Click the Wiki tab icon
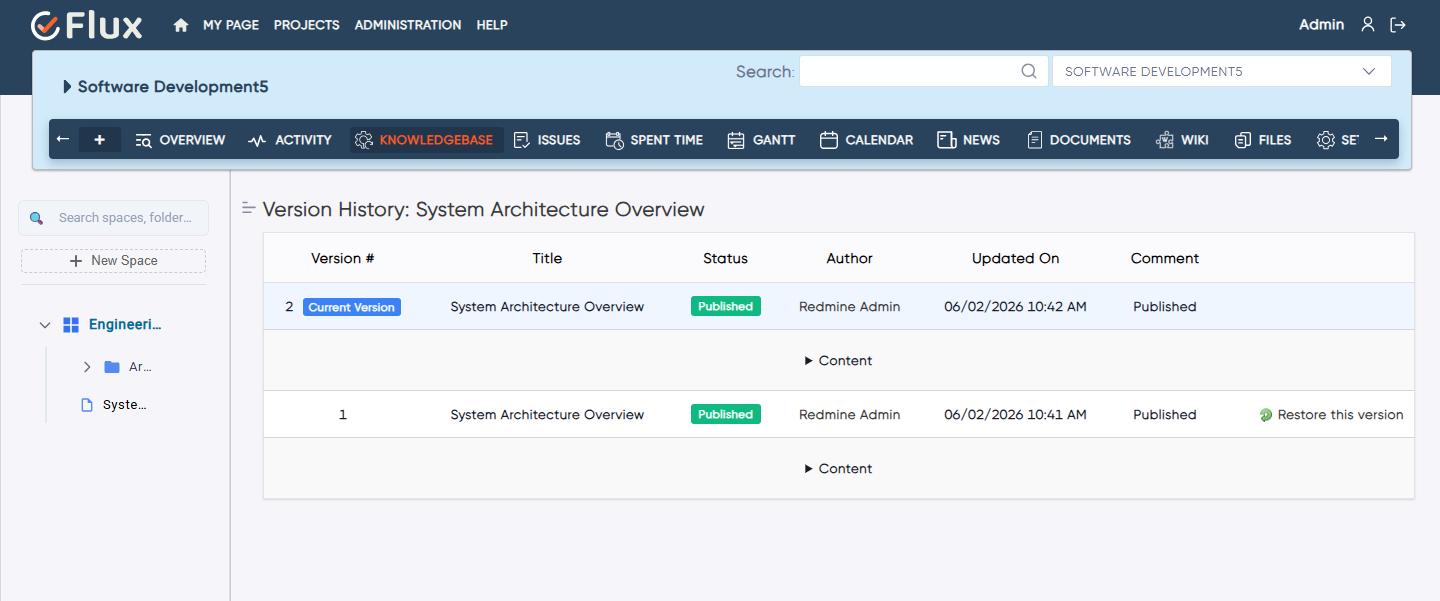The image size is (1440, 601). [1164, 140]
